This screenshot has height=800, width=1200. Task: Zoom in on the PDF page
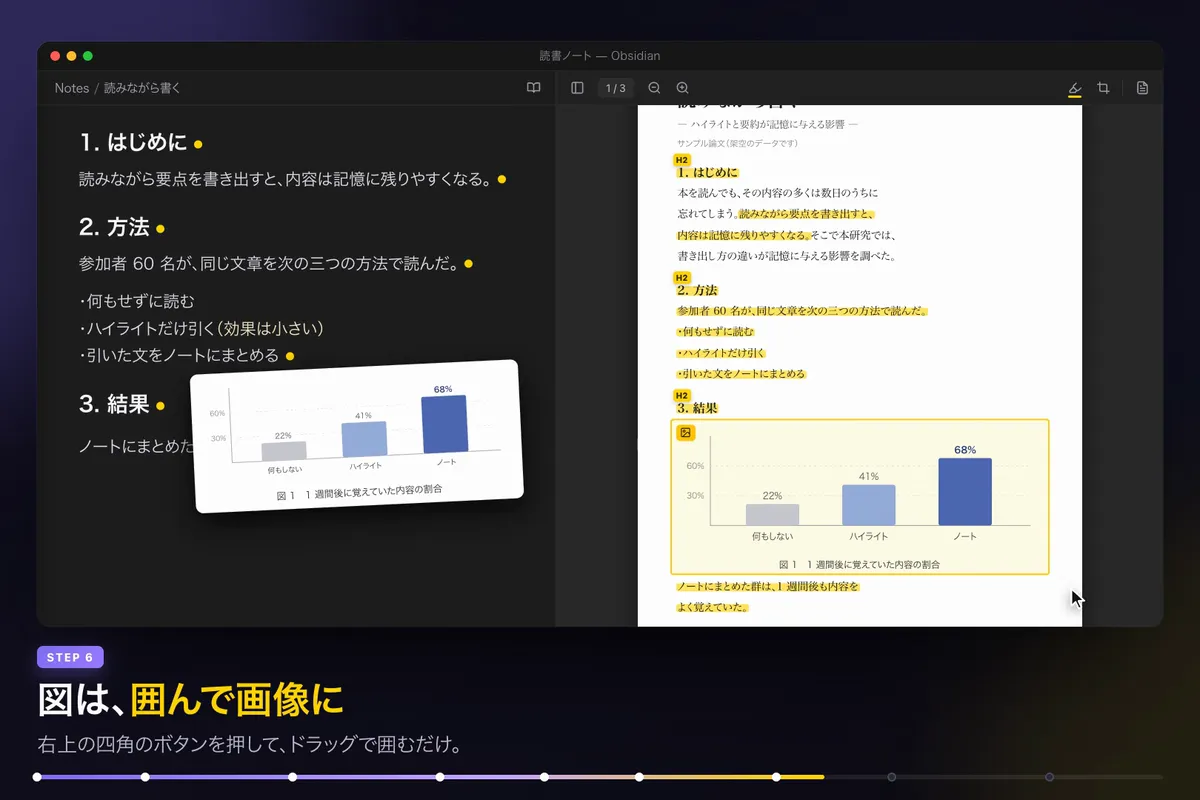pyautogui.click(x=682, y=88)
